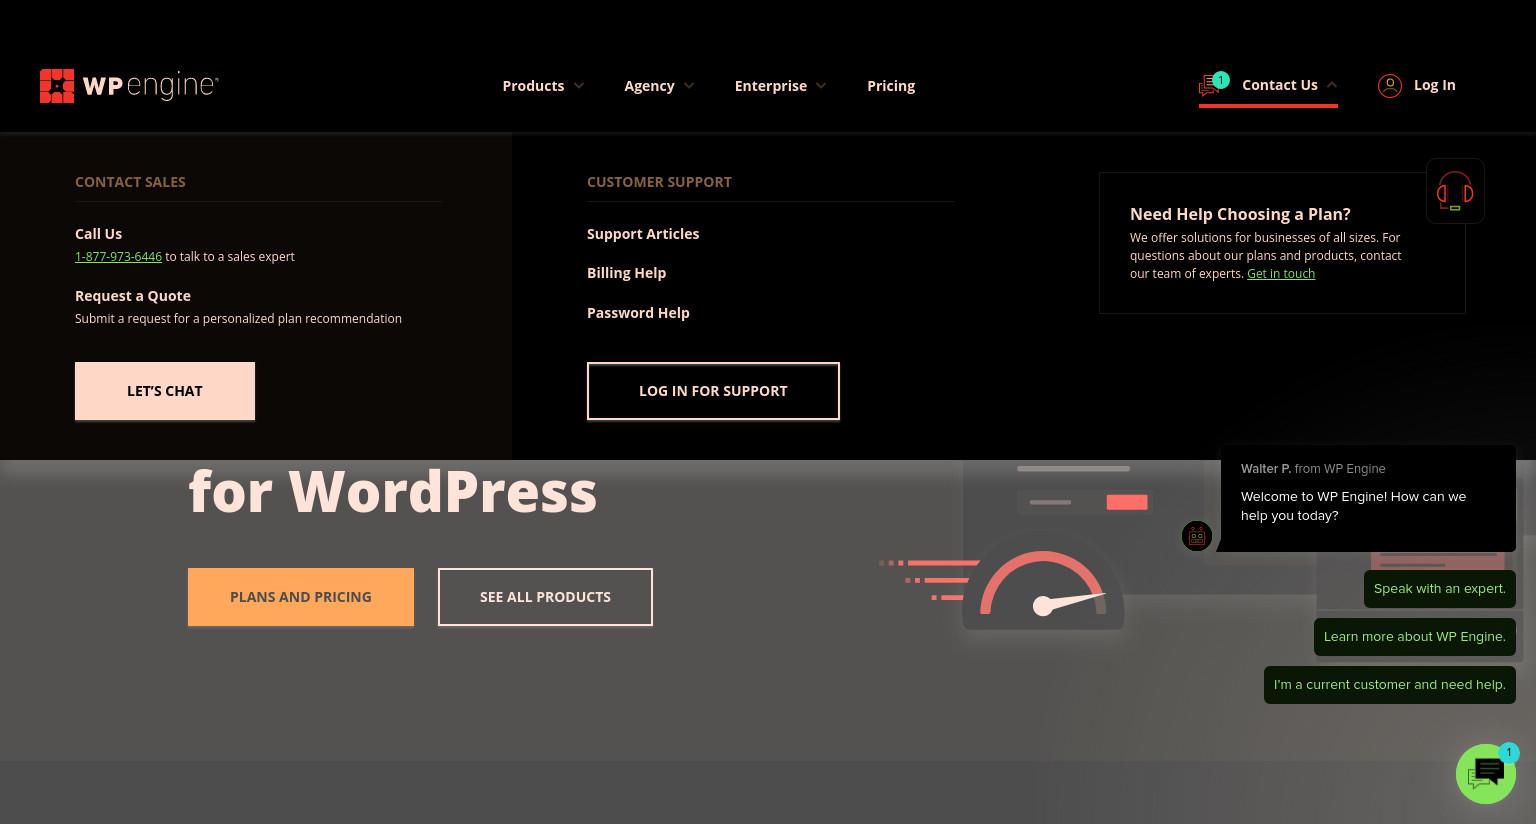Click the 'Need Help Choosing a Plan?' heading
1536x824 pixels.
point(1240,214)
